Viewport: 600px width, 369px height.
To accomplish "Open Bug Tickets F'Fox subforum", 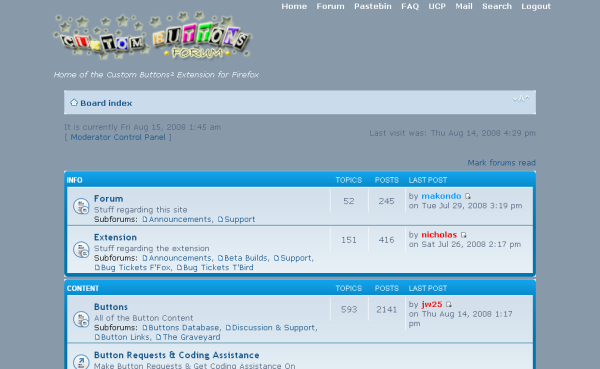I will pyautogui.click(x=136, y=268).
